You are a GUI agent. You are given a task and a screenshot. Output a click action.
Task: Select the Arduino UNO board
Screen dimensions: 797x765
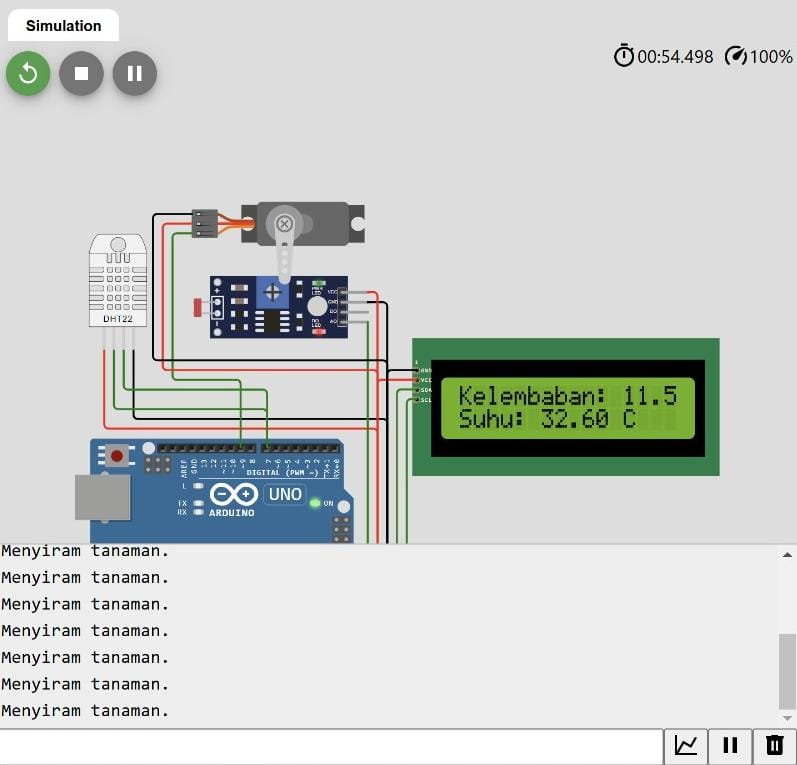tap(222, 491)
